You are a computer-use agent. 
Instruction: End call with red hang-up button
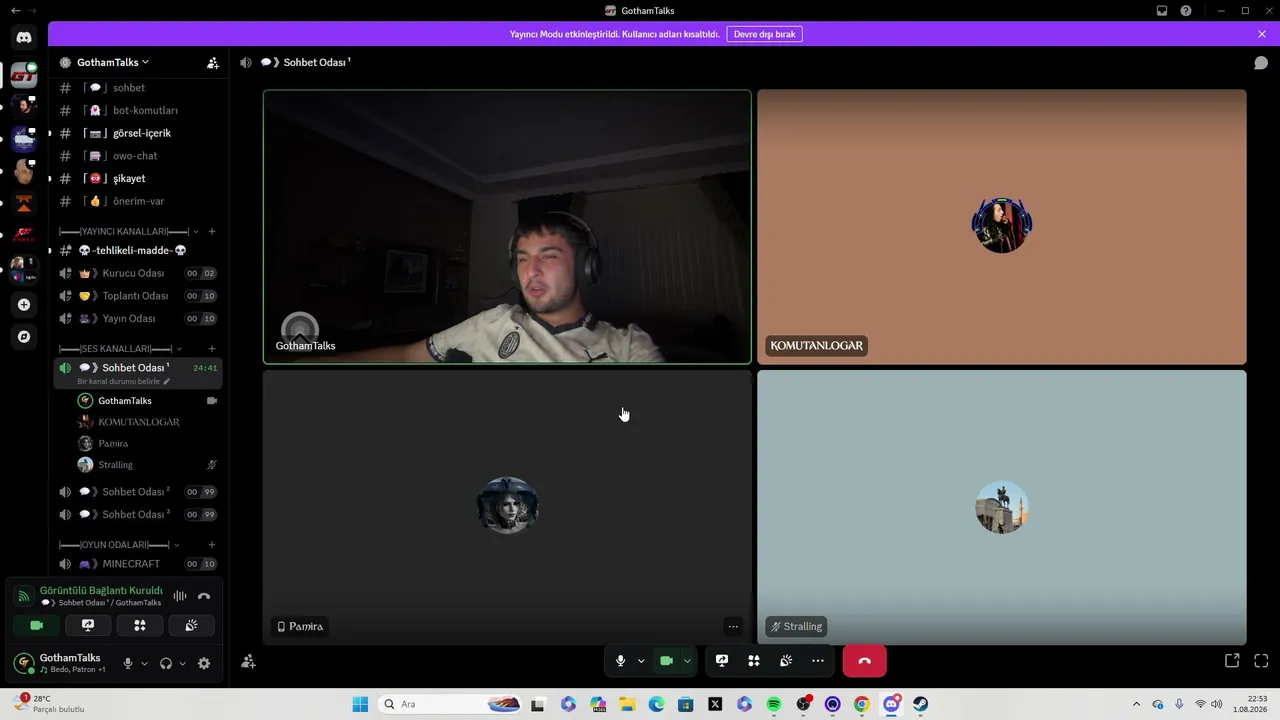865,660
